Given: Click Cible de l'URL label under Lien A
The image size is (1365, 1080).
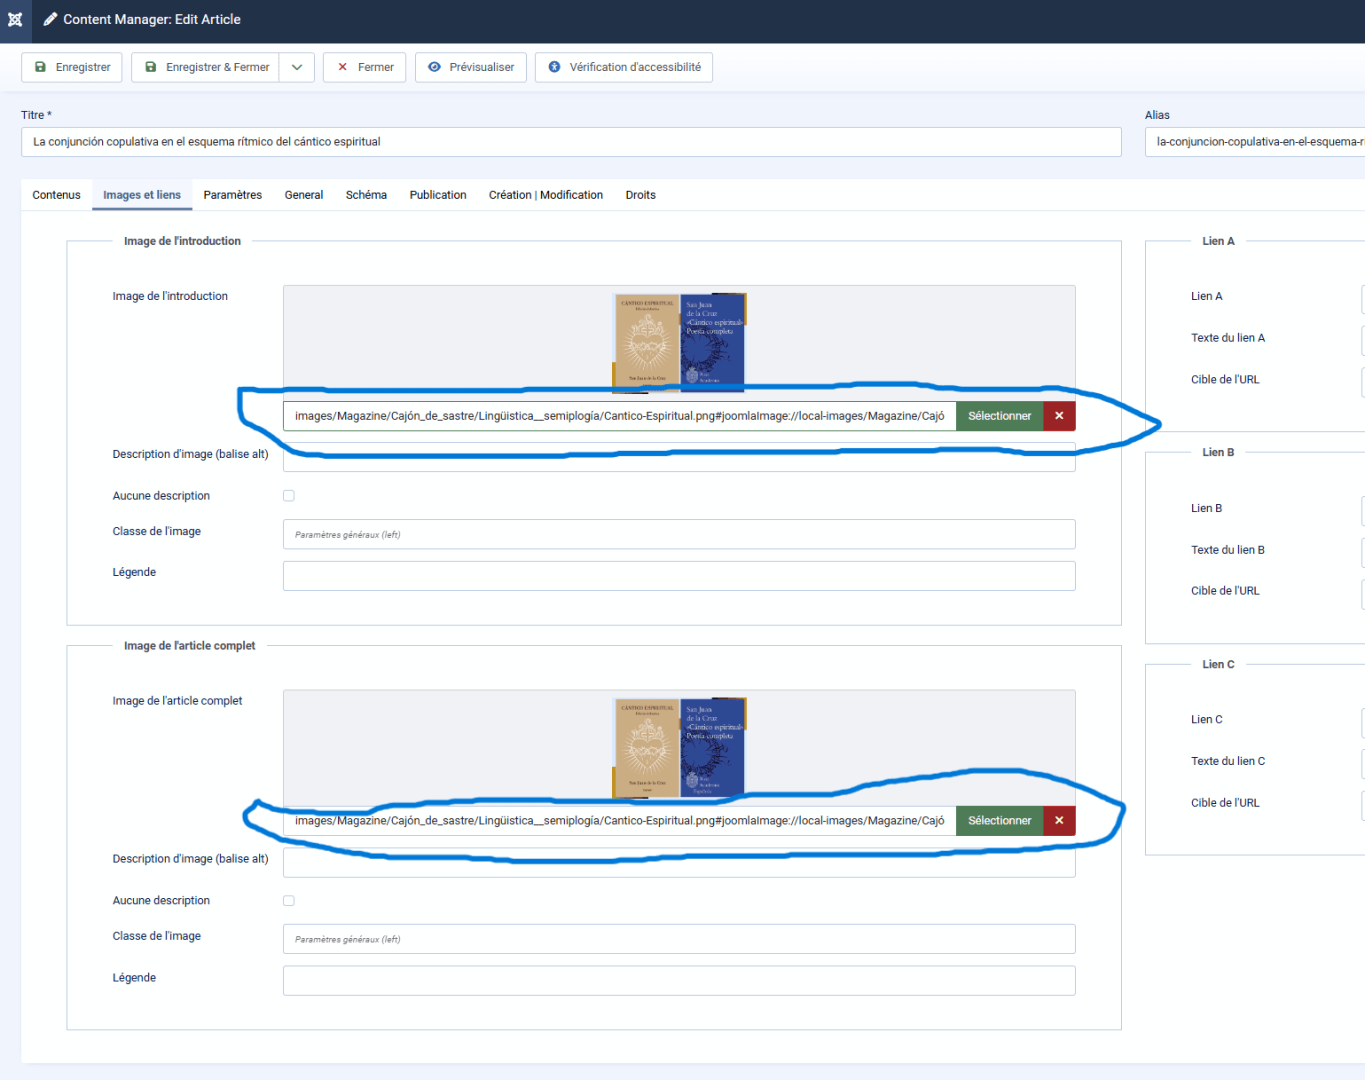Looking at the screenshot, I should coord(1225,380).
